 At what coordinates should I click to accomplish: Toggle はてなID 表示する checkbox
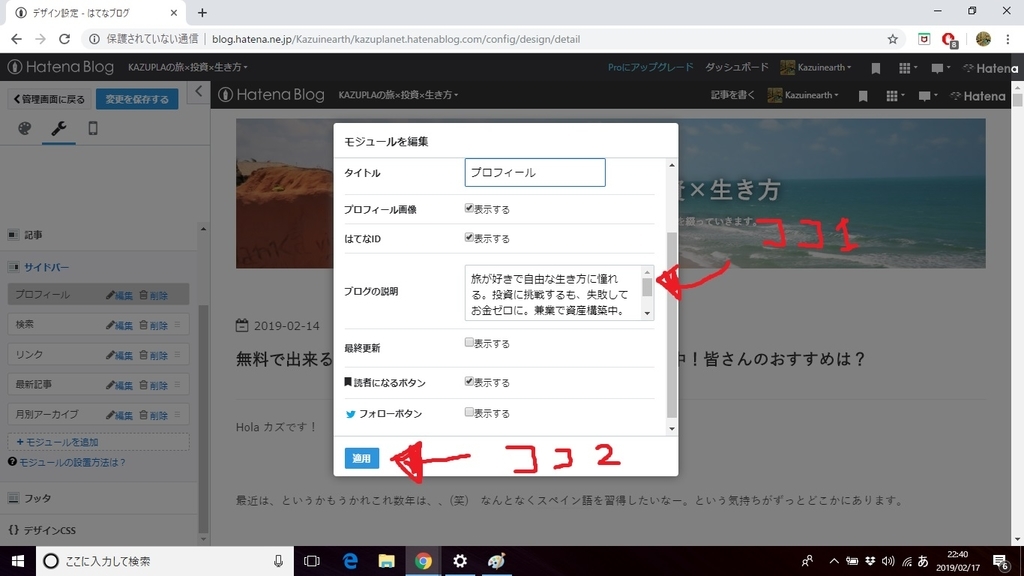pyautogui.click(x=469, y=238)
